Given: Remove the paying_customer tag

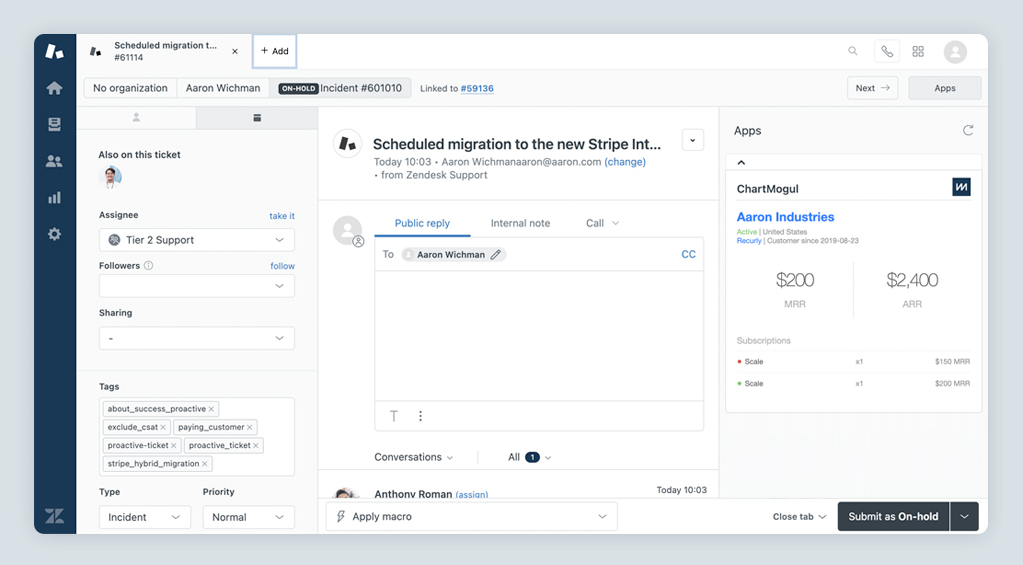Looking at the screenshot, I should [x=249, y=427].
